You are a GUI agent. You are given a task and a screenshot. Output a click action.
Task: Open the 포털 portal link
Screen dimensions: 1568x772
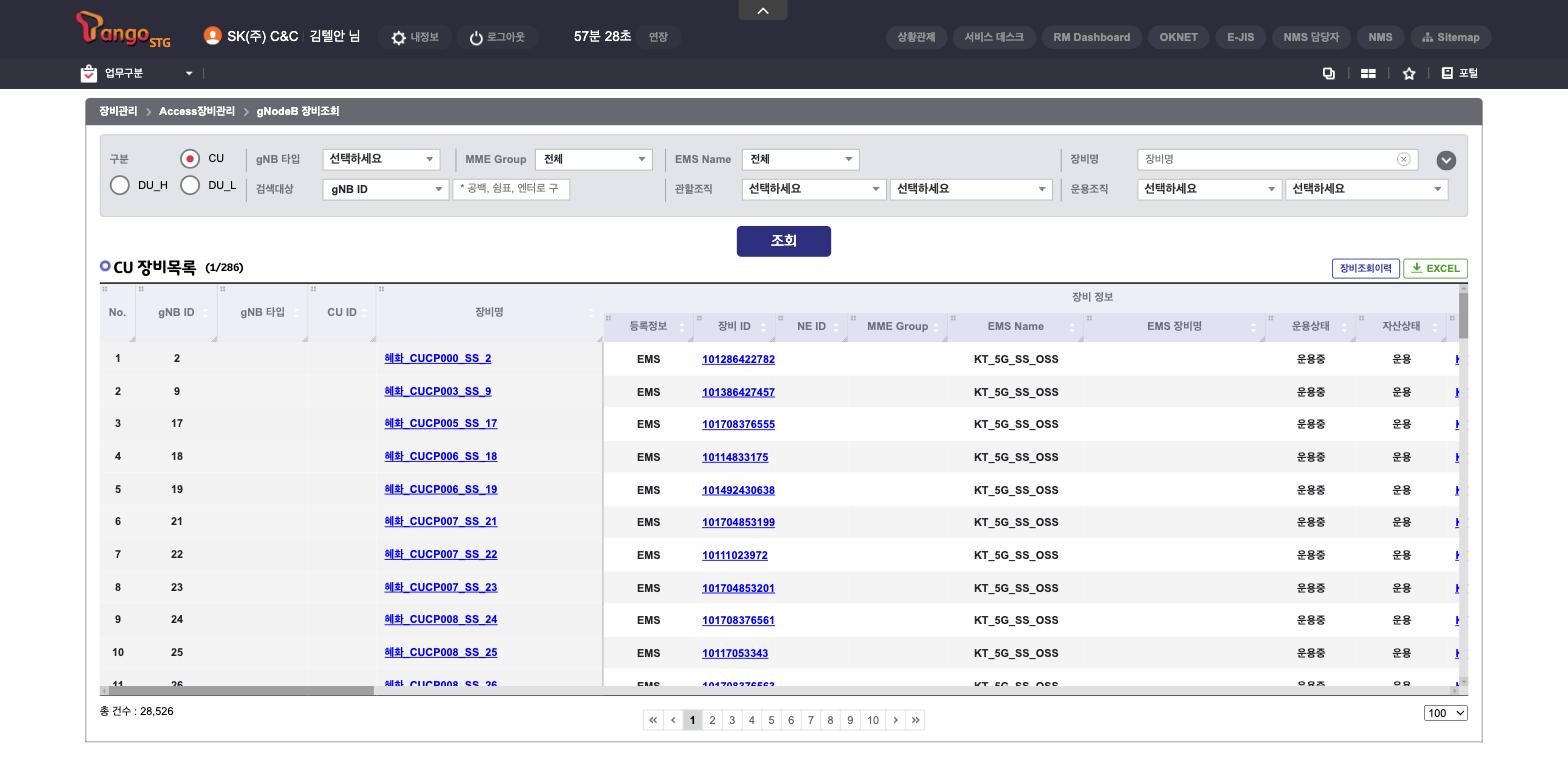(1460, 73)
